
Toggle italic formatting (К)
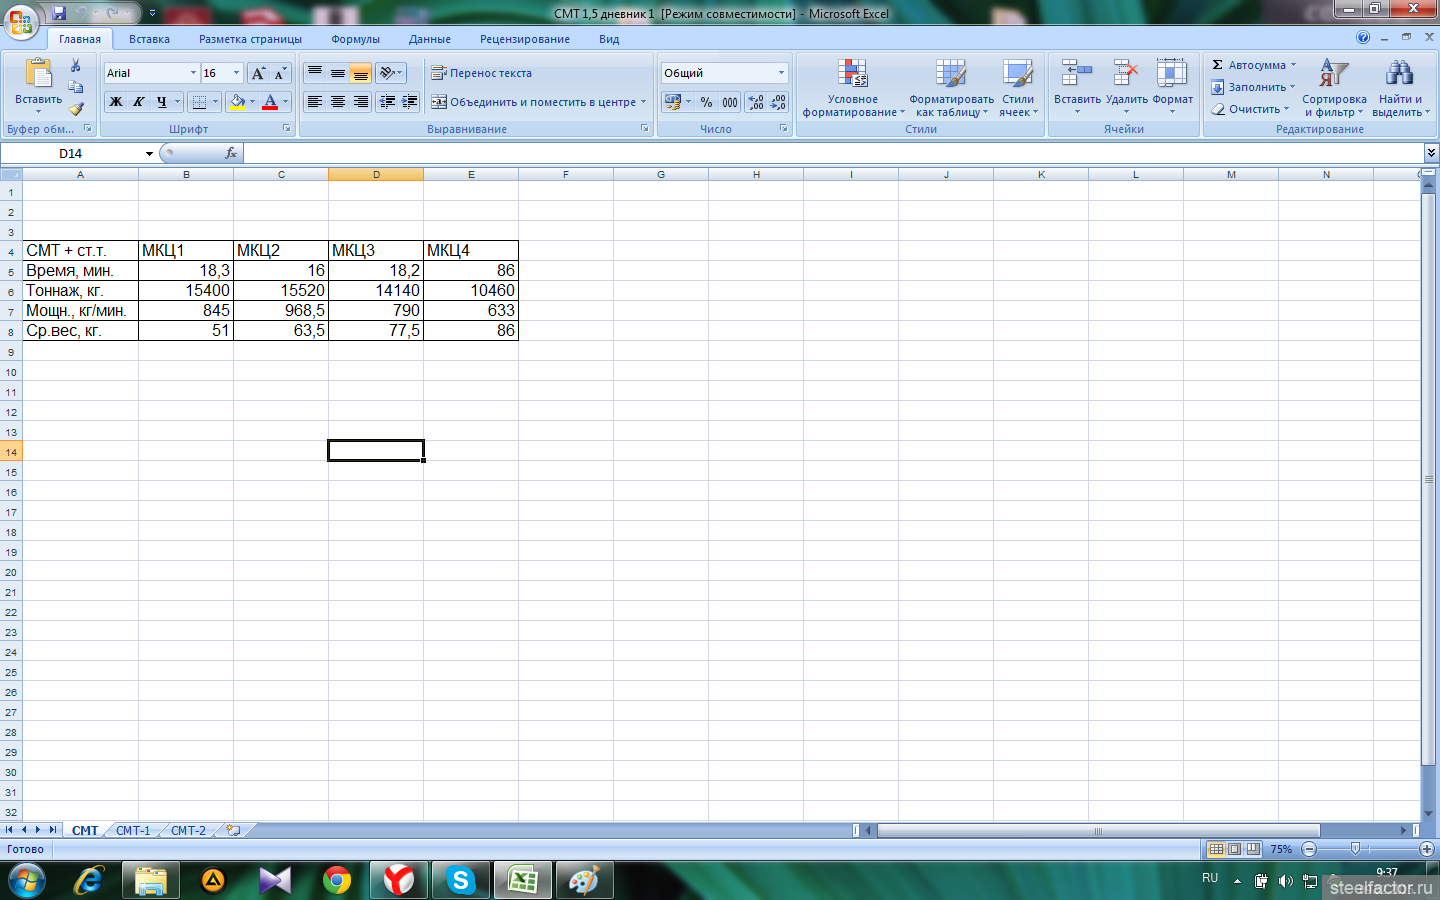139,102
